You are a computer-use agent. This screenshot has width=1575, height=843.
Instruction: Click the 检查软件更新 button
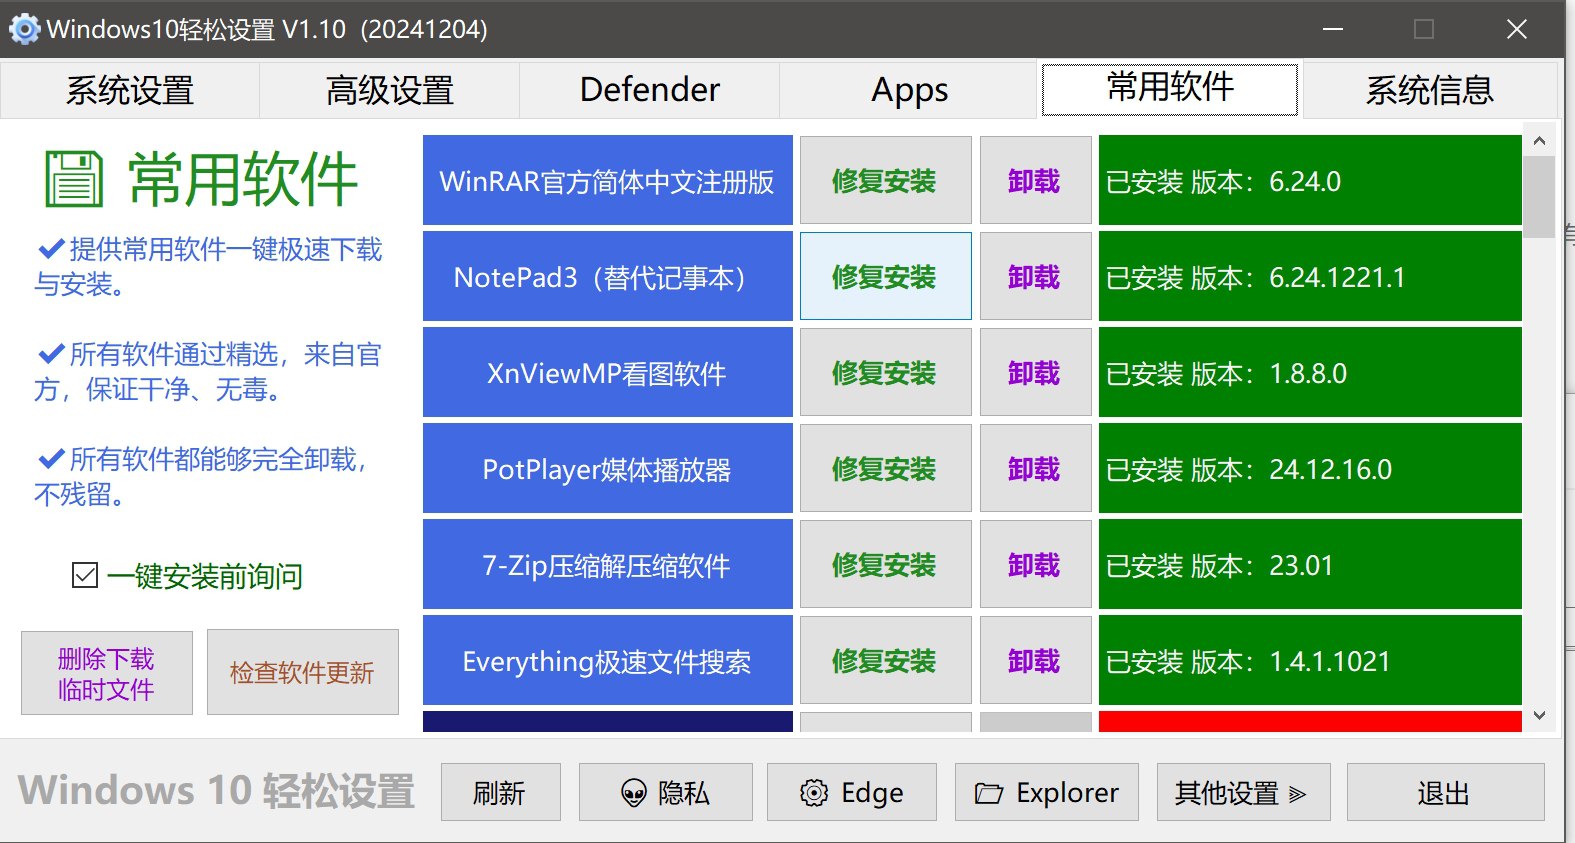[x=302, y=672]
